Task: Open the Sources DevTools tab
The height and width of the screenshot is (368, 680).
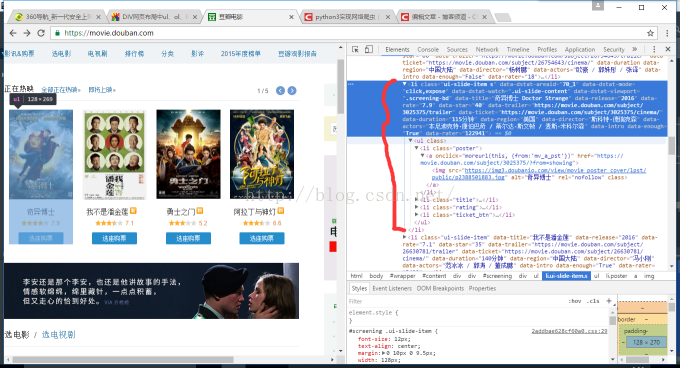Action: pyautogui.click(x=457, y=49)
